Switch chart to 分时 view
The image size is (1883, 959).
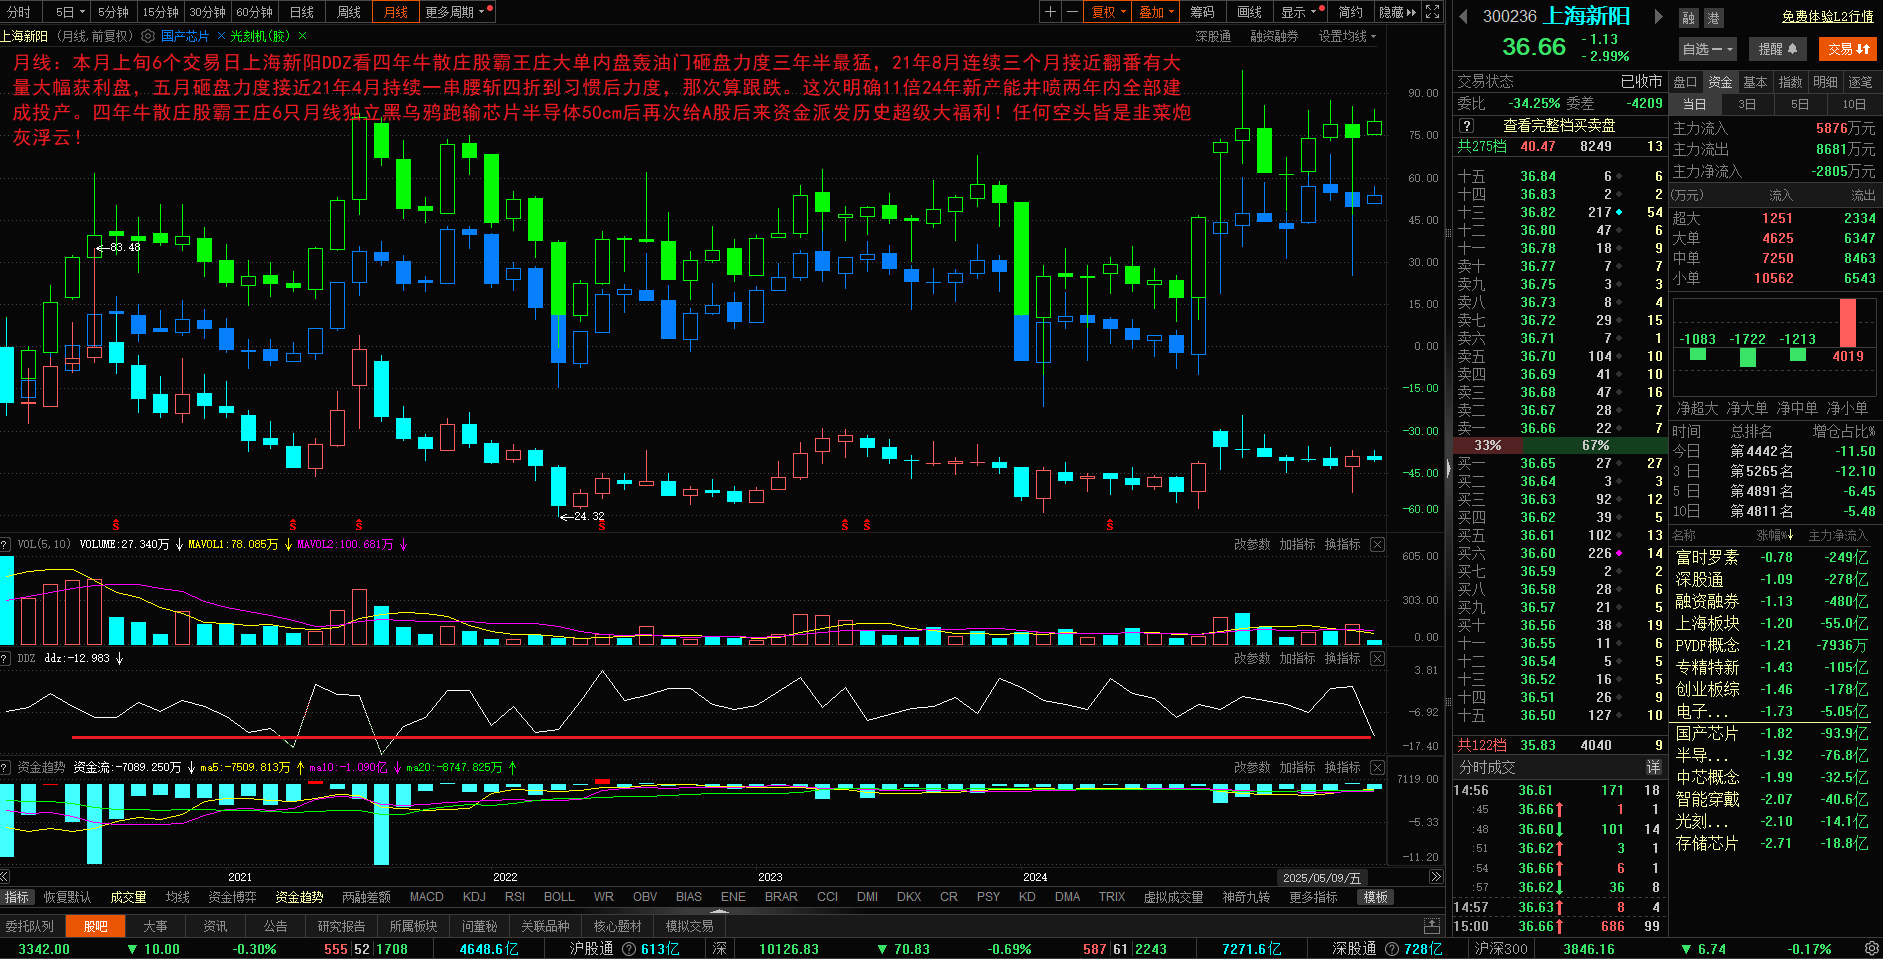[19, 12]
